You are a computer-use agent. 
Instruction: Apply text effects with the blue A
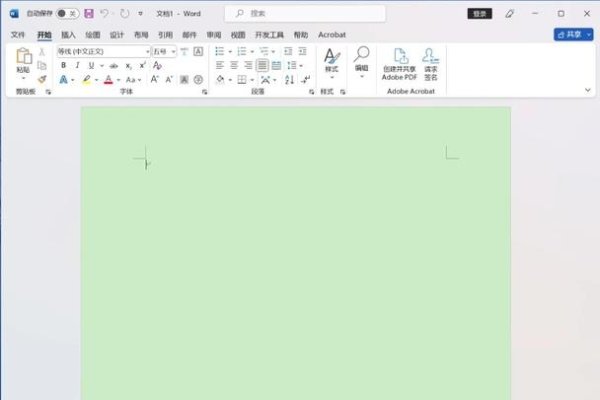click(64, 80)
